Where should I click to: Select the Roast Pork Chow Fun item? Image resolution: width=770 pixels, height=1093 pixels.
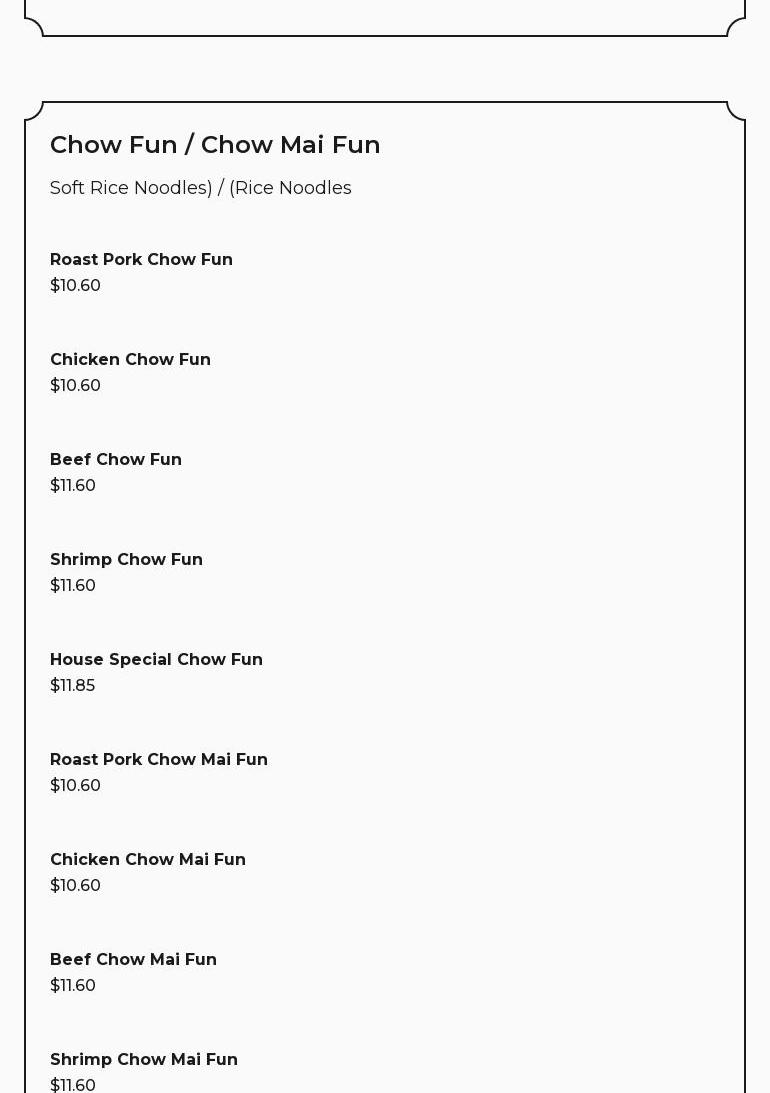point(141,259)
